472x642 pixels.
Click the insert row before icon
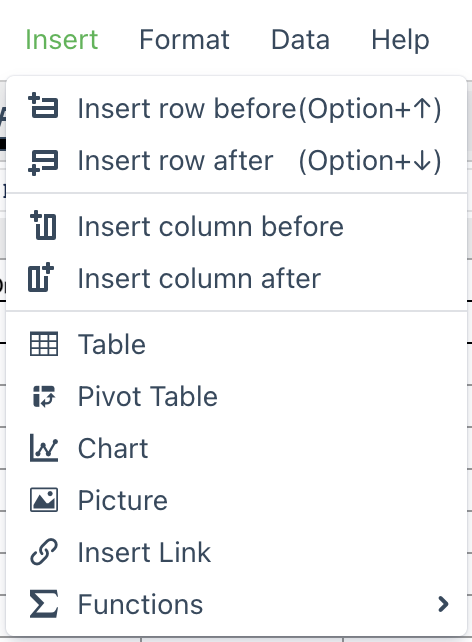click(43, 106)
